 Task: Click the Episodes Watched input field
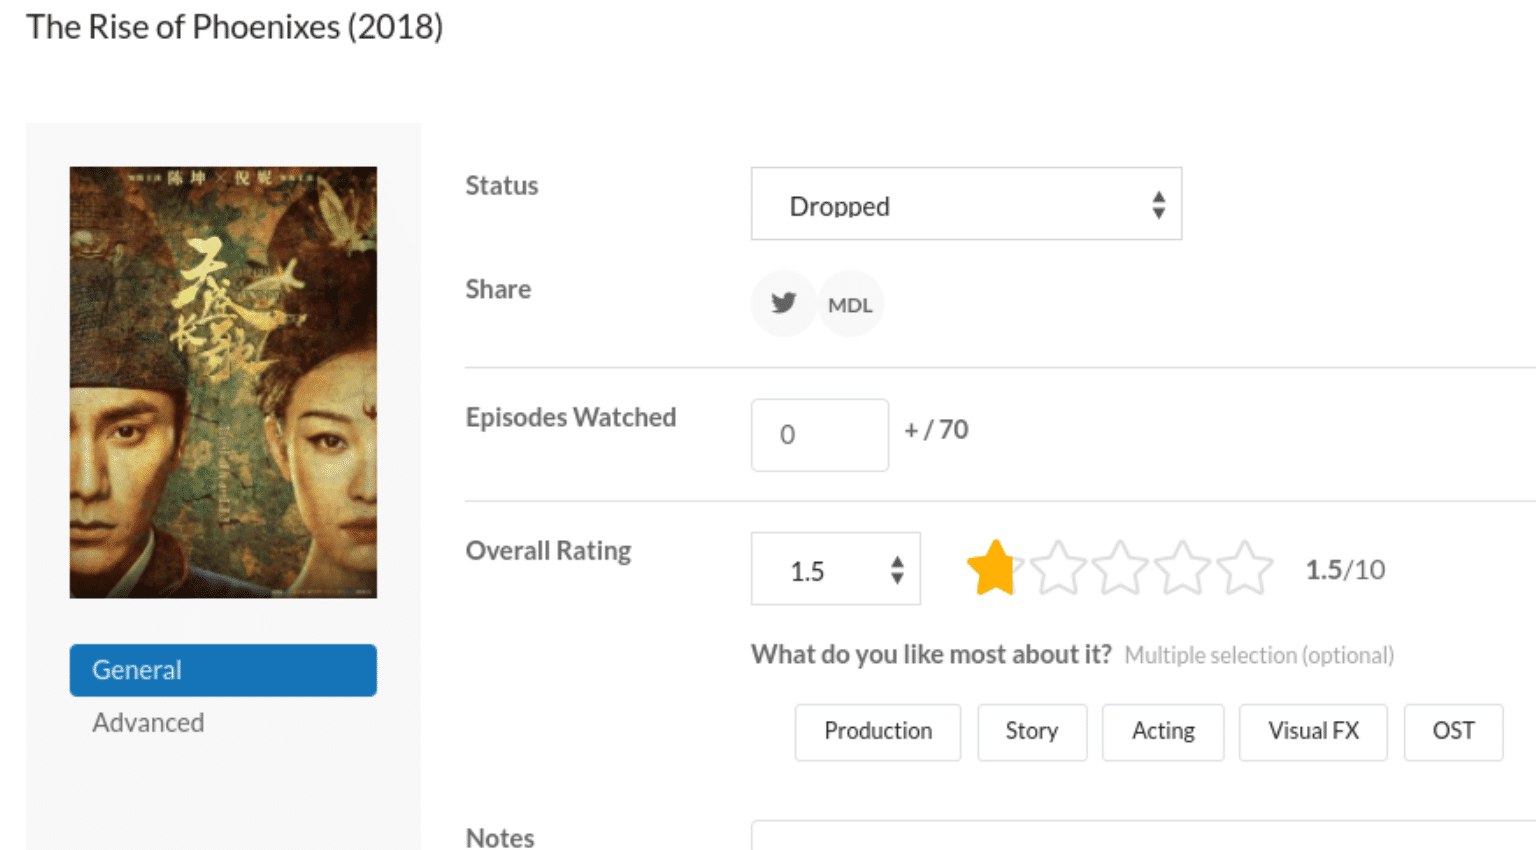click(819, 435)
